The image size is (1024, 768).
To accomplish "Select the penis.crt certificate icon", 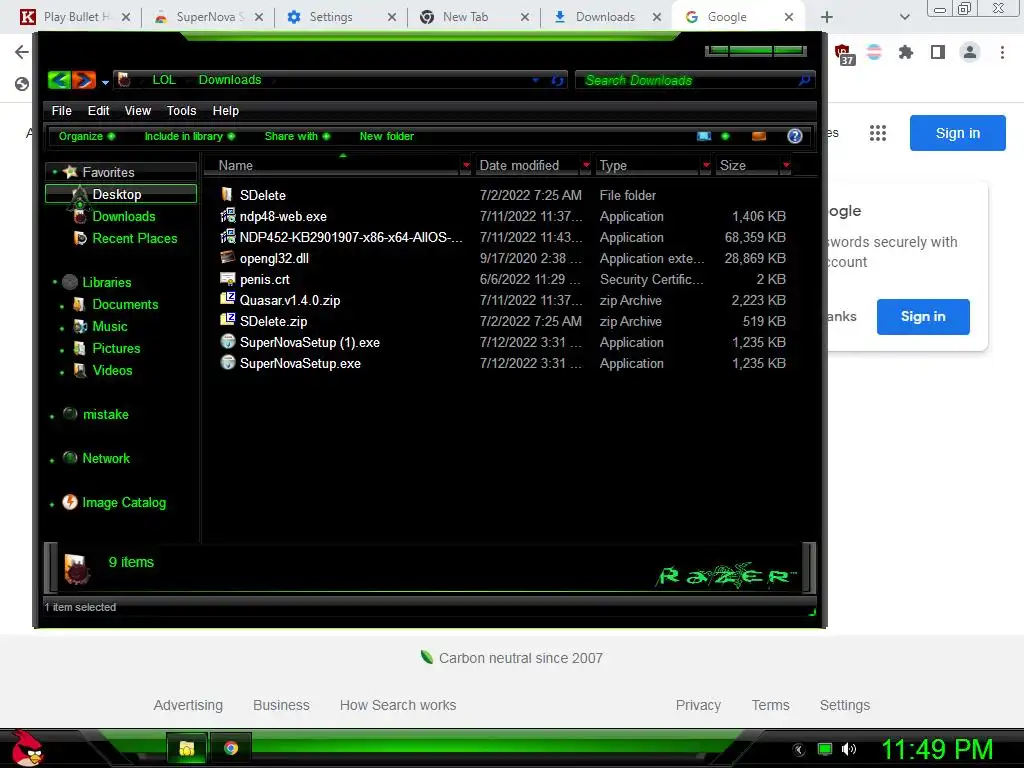I will point(227,279).
